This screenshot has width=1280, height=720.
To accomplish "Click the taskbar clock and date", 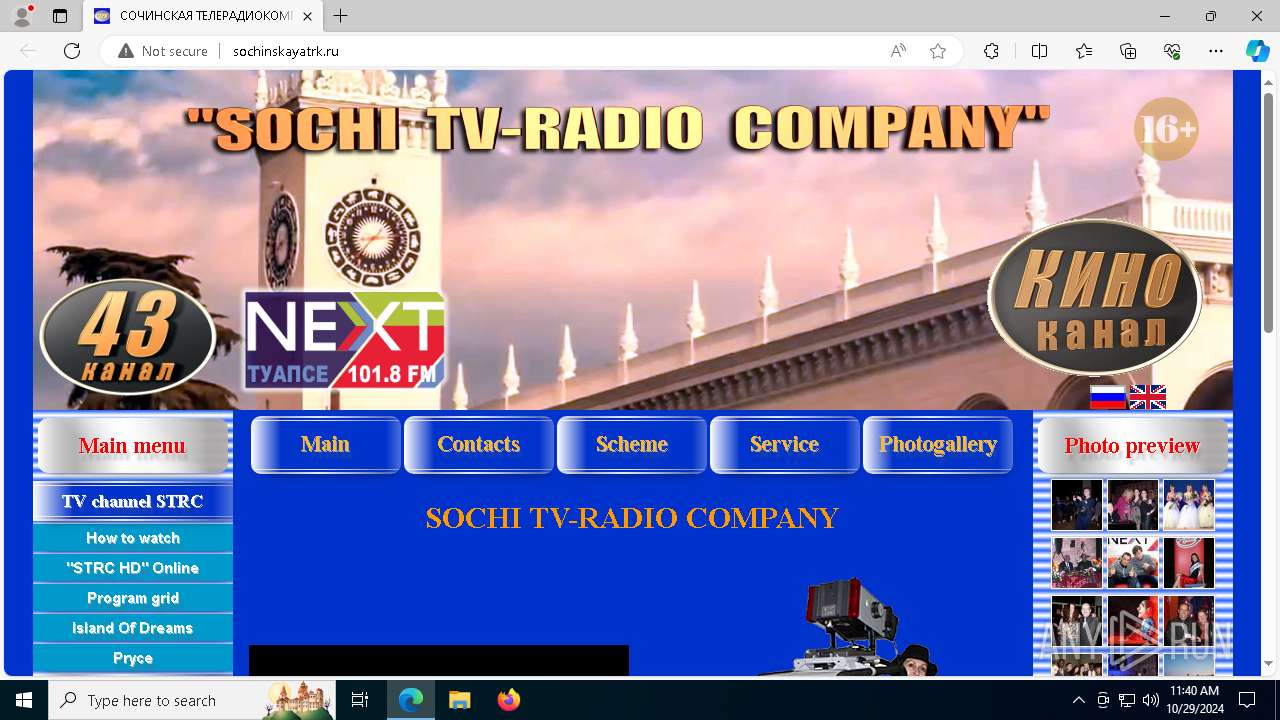I will pos(1194,700).
